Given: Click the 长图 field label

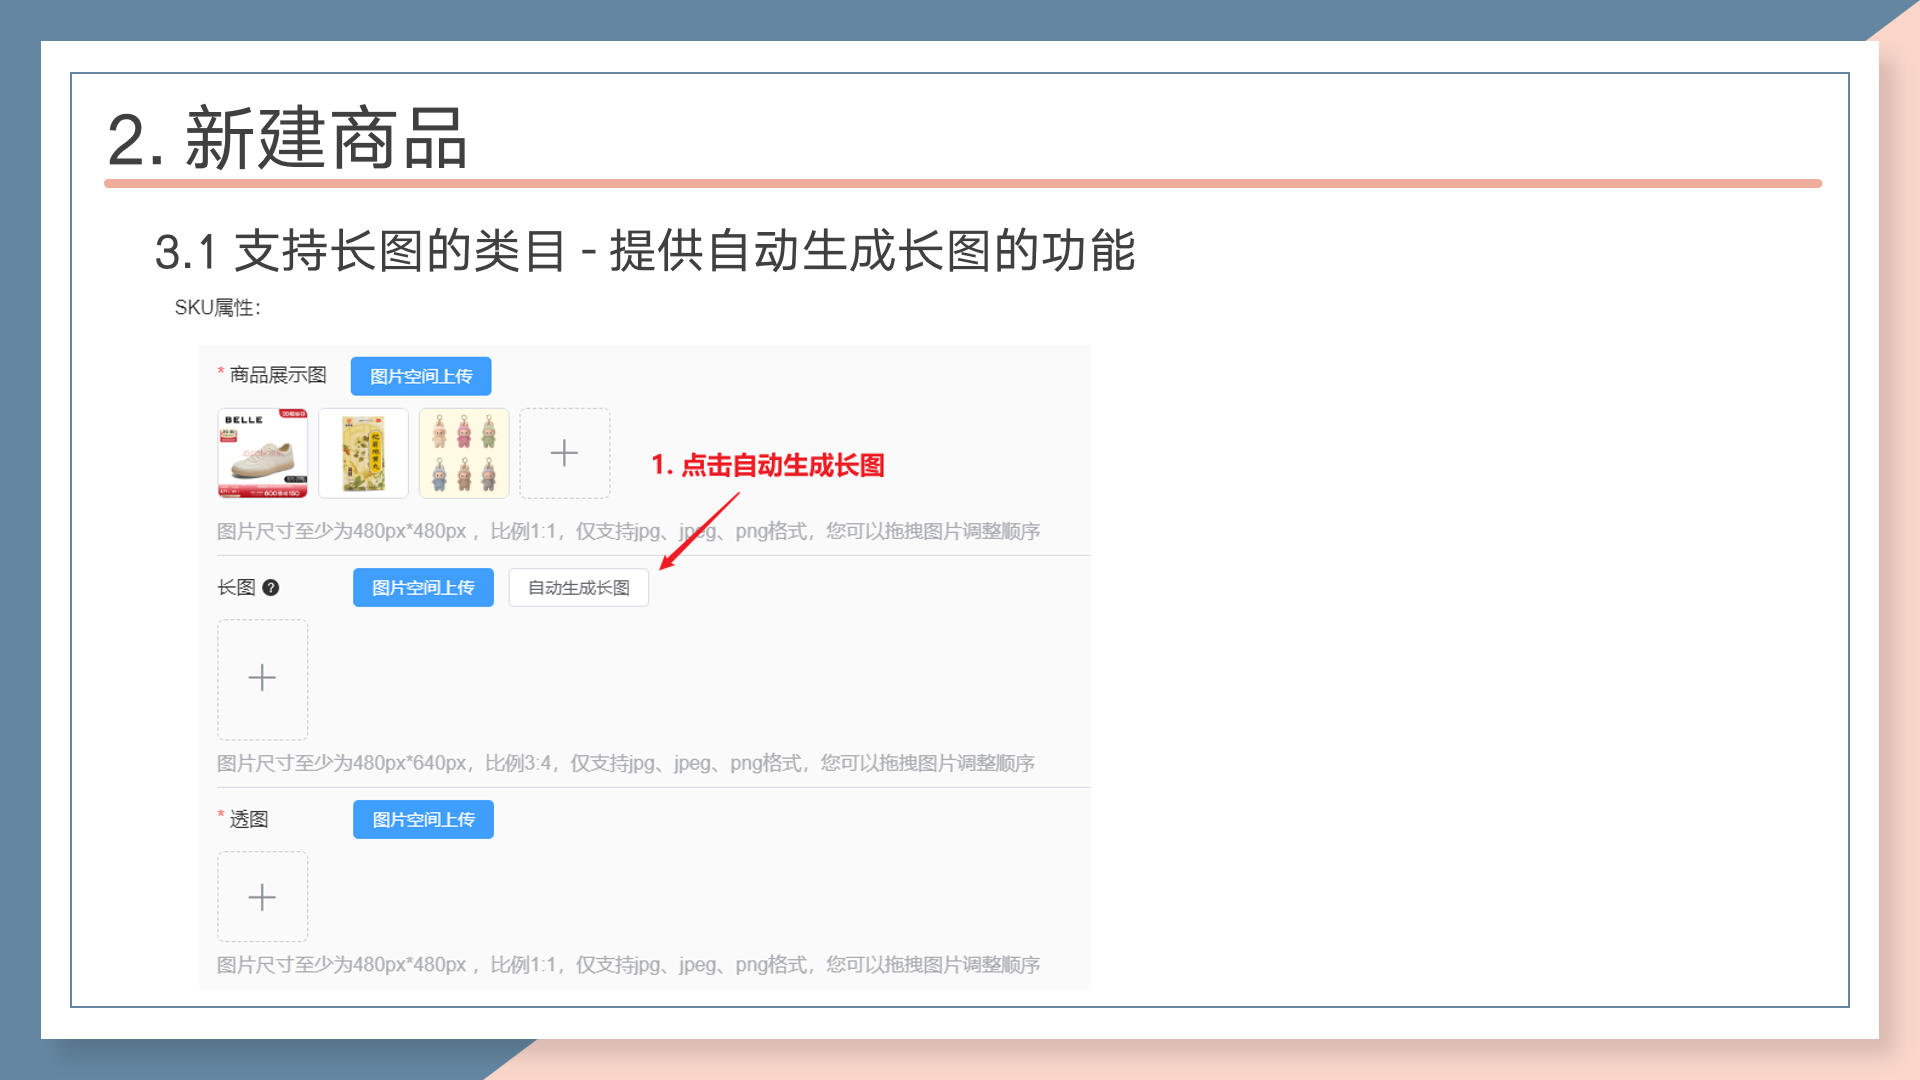Looking at the screenshot, I should (237, 587).
